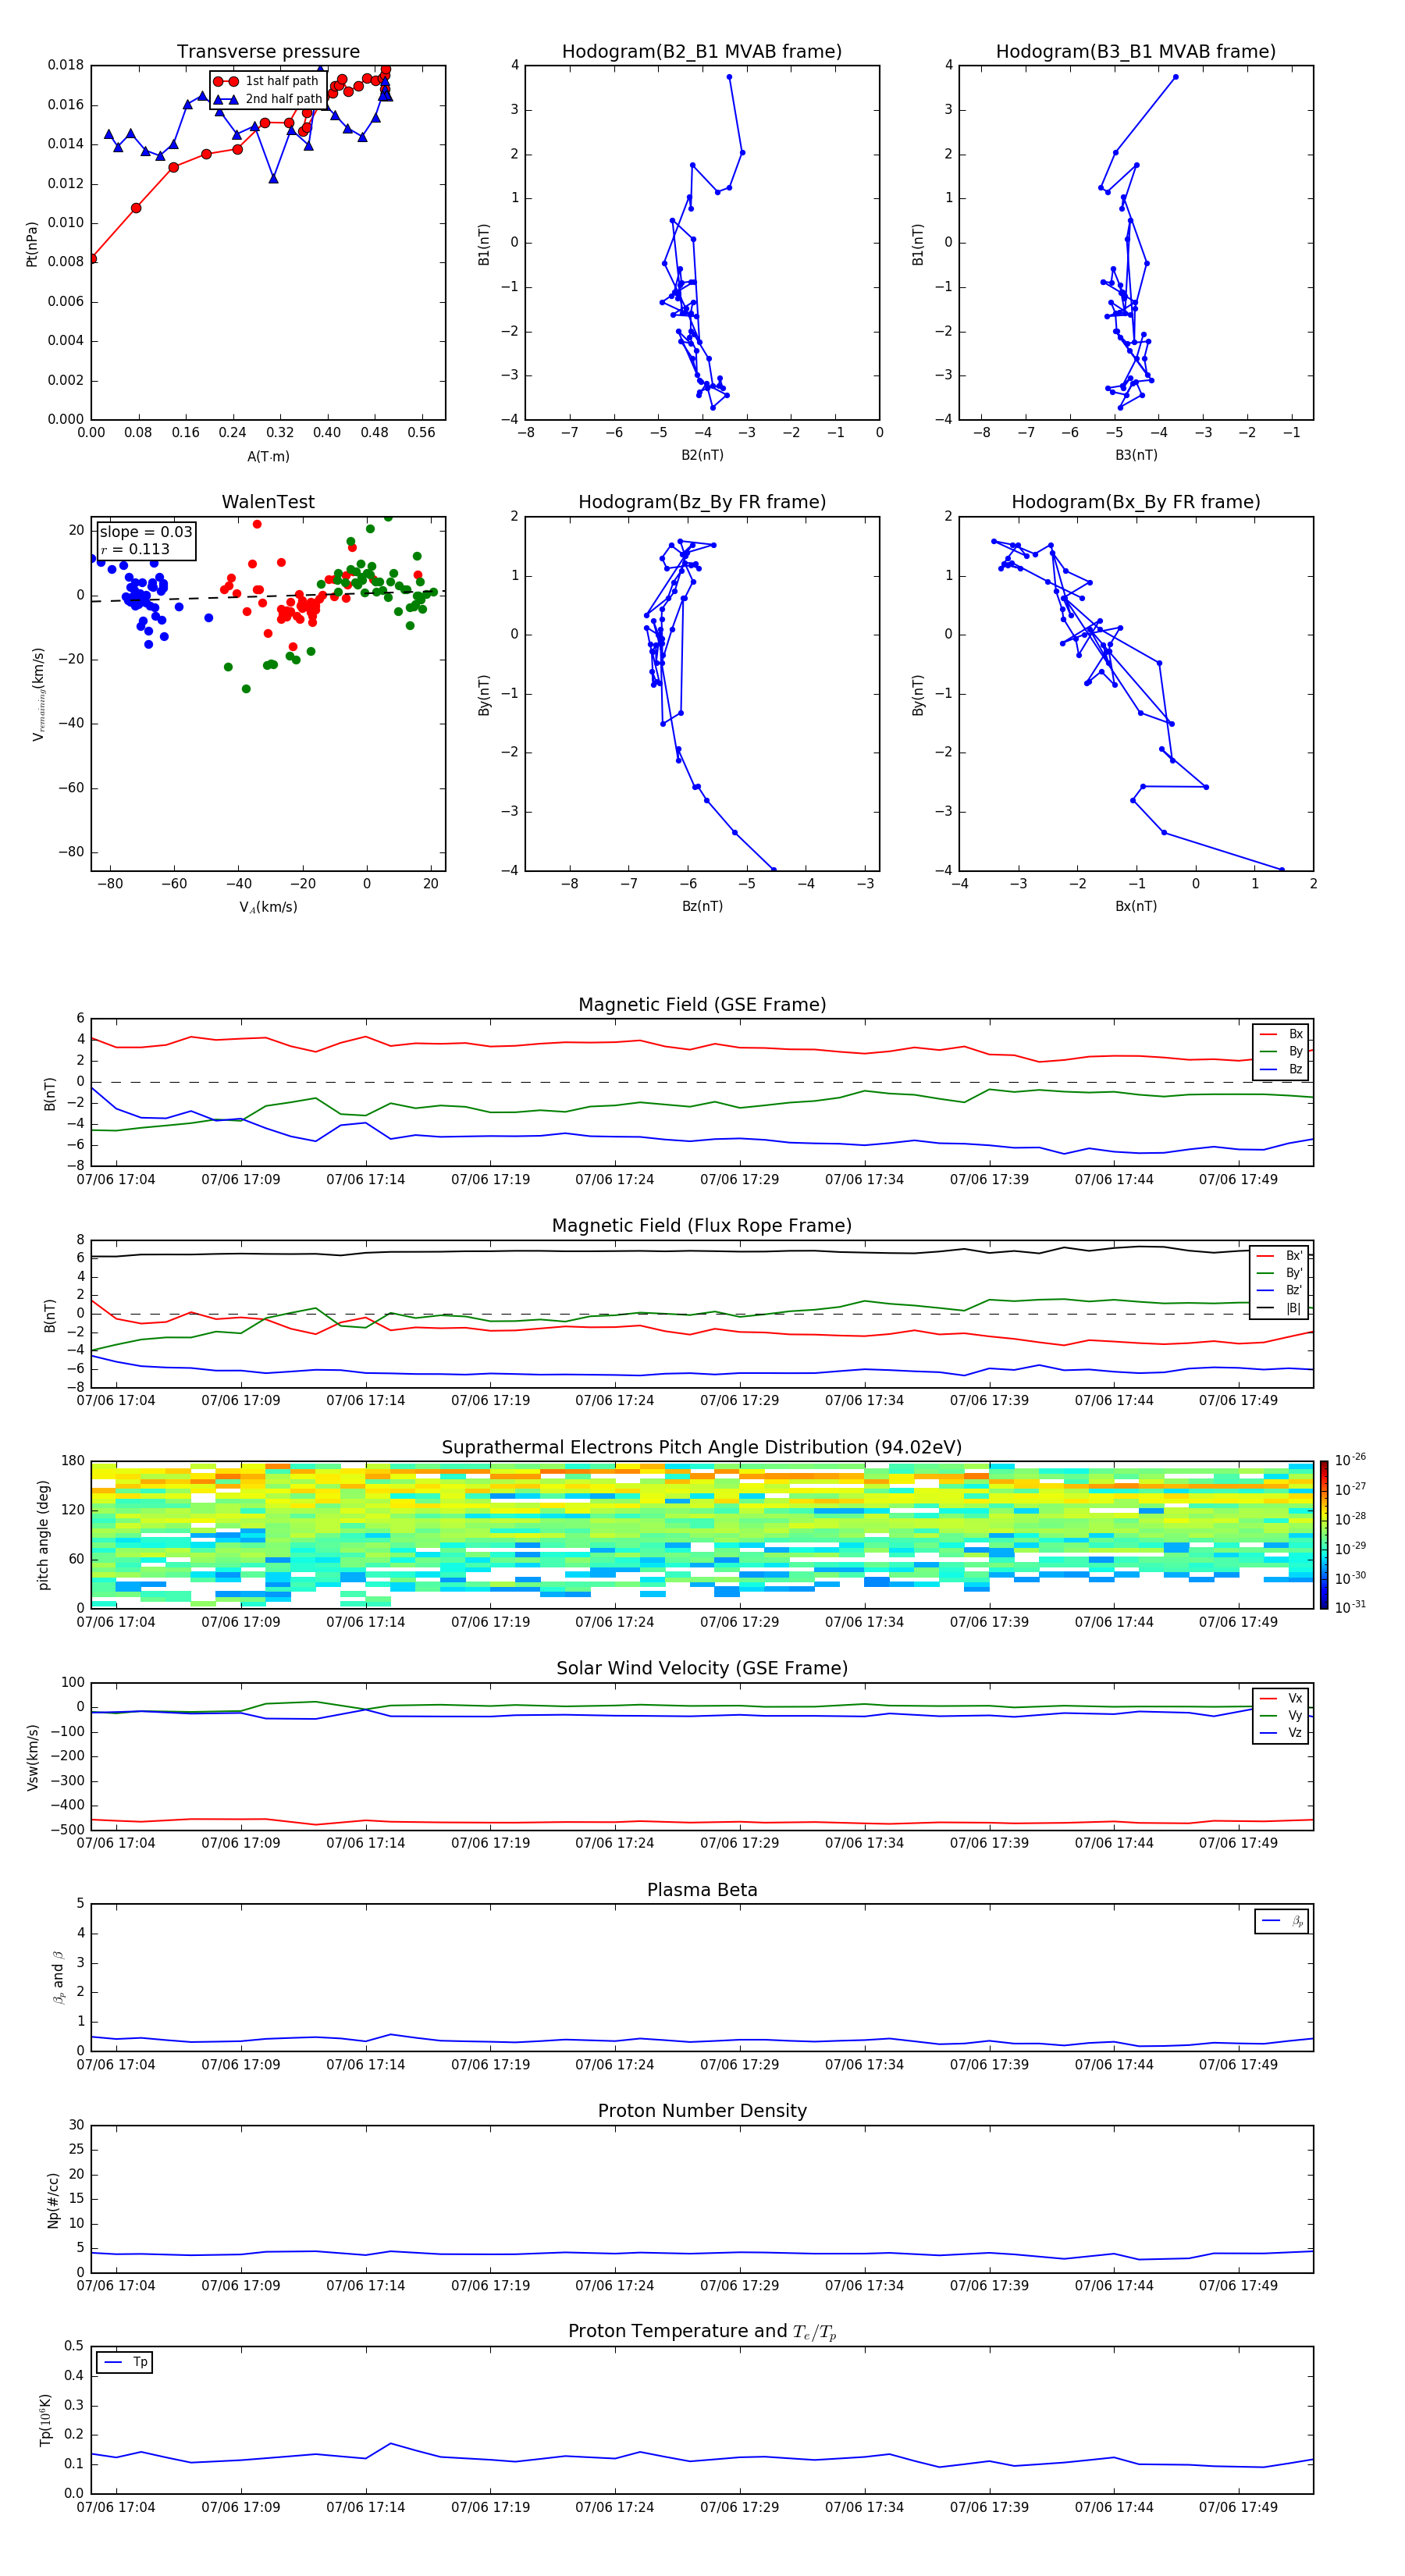Click 'Hodogram(Bz_By FR frame)' title
1405x2576 pixels.
pos(702,502)
